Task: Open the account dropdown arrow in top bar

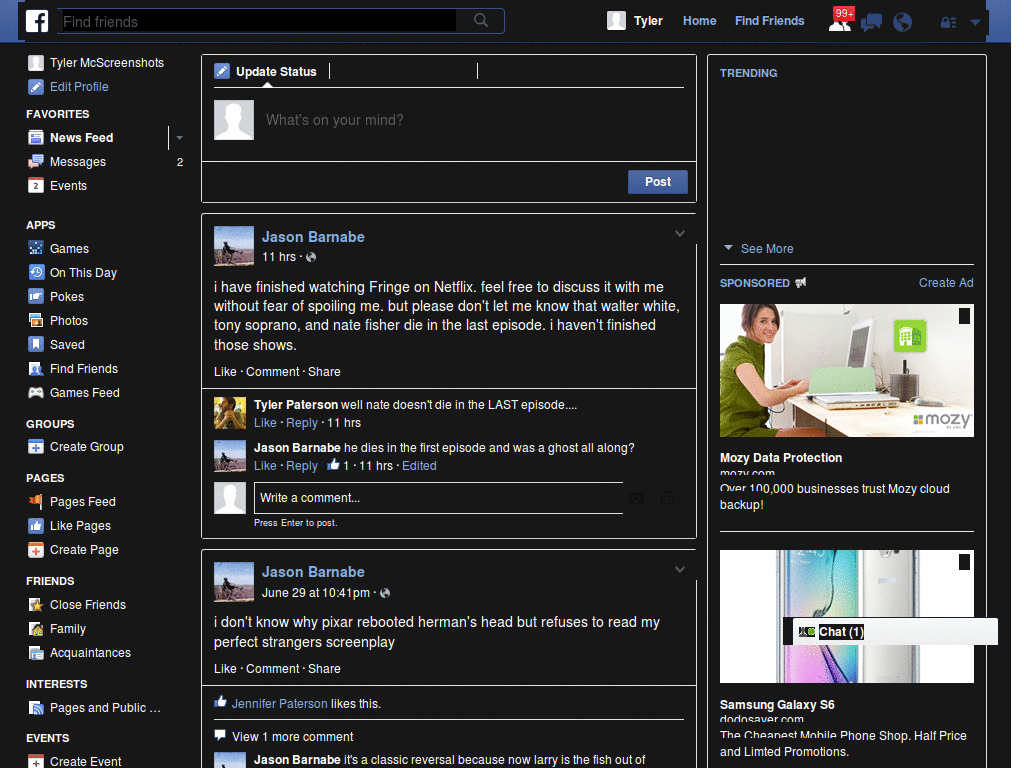Action: [975, 23]
